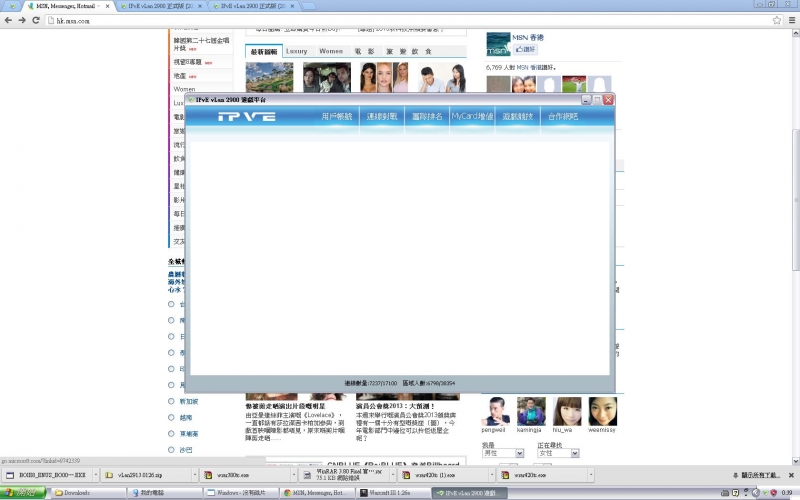The height and width of the screenshot is (500, 800).
Task: Click the IPVE logo in the vLan window
Action: point(247,116)
